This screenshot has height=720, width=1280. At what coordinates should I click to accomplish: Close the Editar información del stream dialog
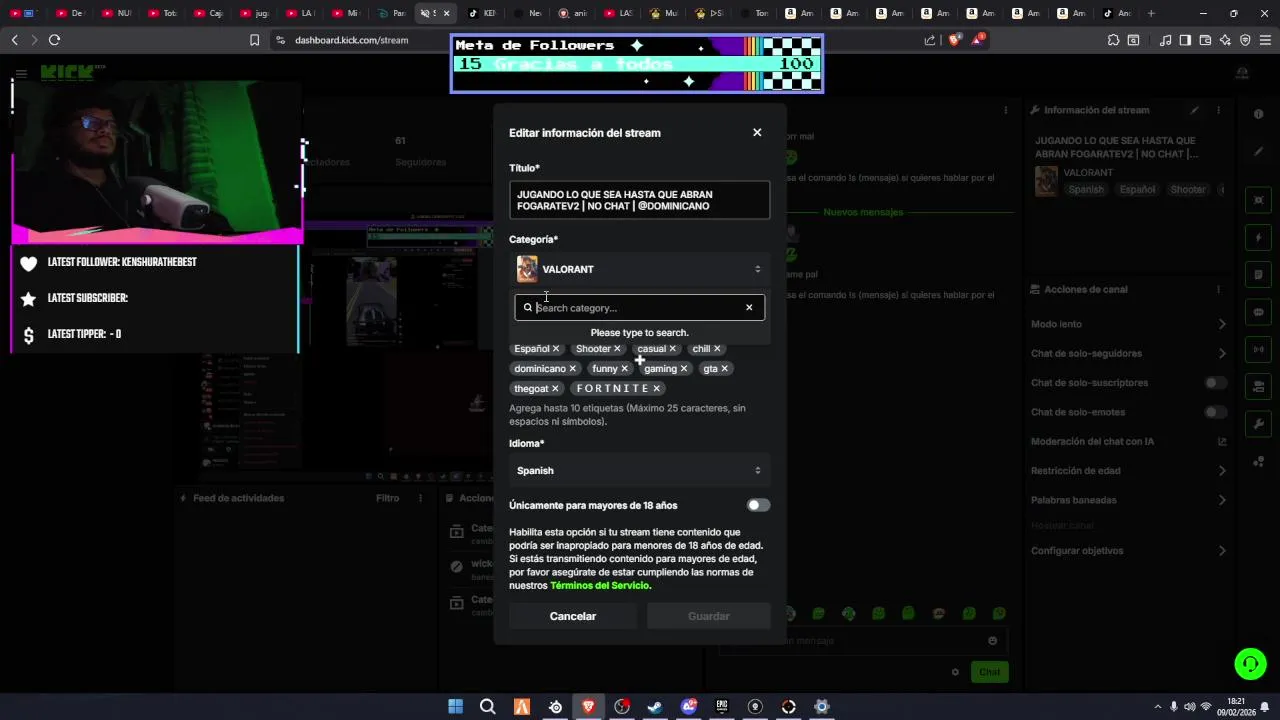(757, 132)
